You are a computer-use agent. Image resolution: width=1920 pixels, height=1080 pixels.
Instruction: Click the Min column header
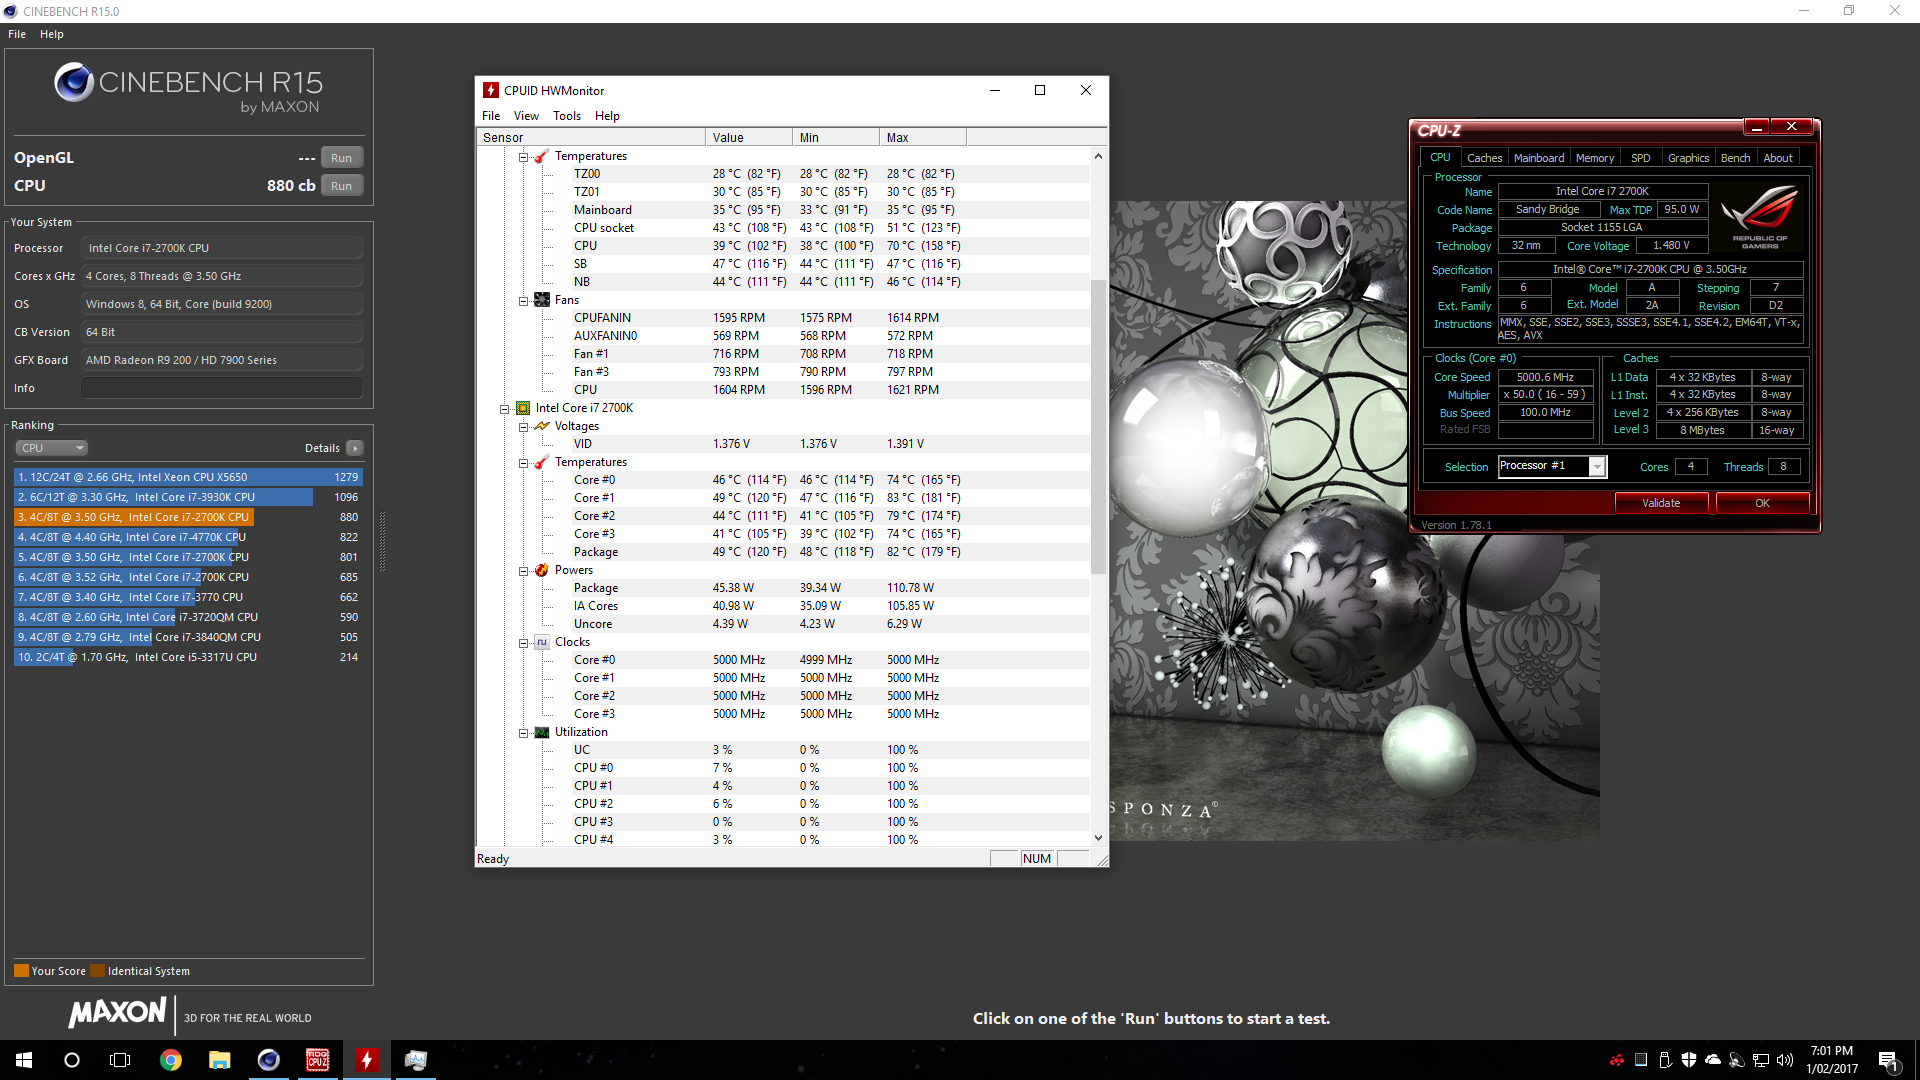coord(836,138)
